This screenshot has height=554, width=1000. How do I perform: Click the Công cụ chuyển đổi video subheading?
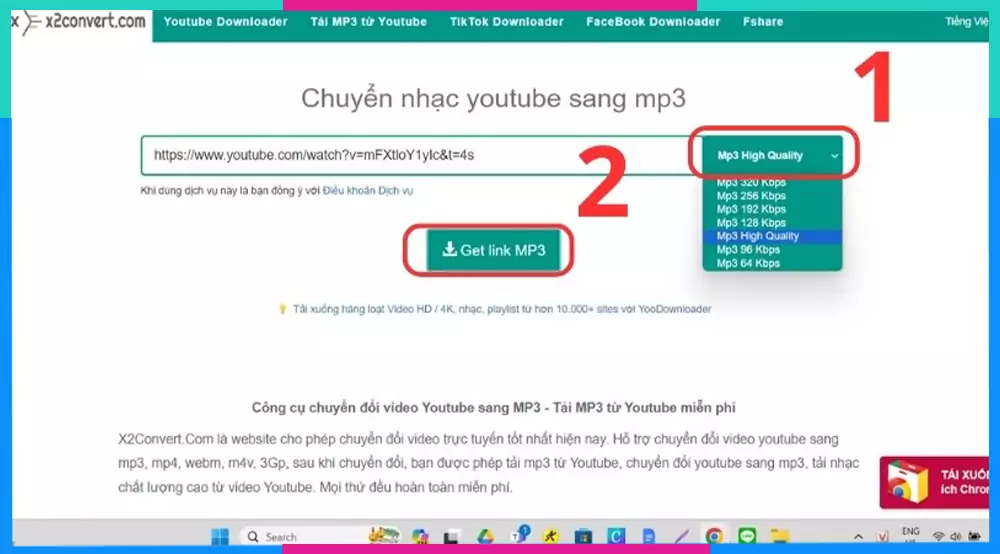[x=494, y=408]
